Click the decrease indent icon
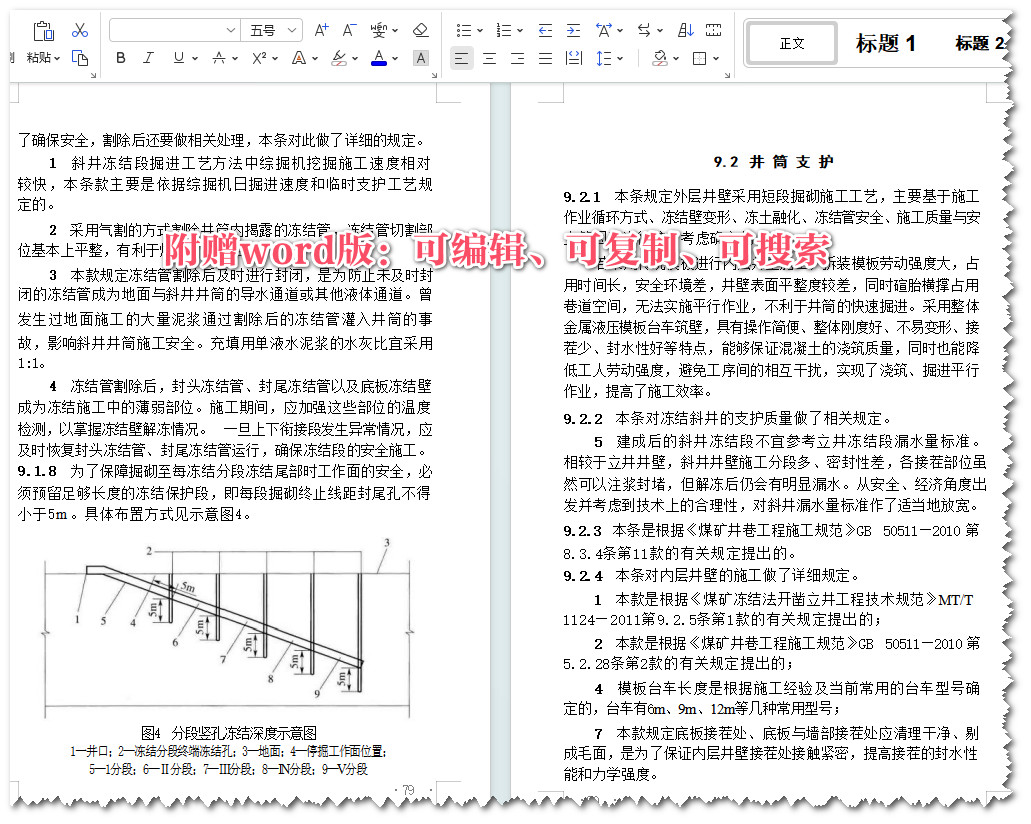The height and width of the screenshot is (824, 1031). point(546,30)
